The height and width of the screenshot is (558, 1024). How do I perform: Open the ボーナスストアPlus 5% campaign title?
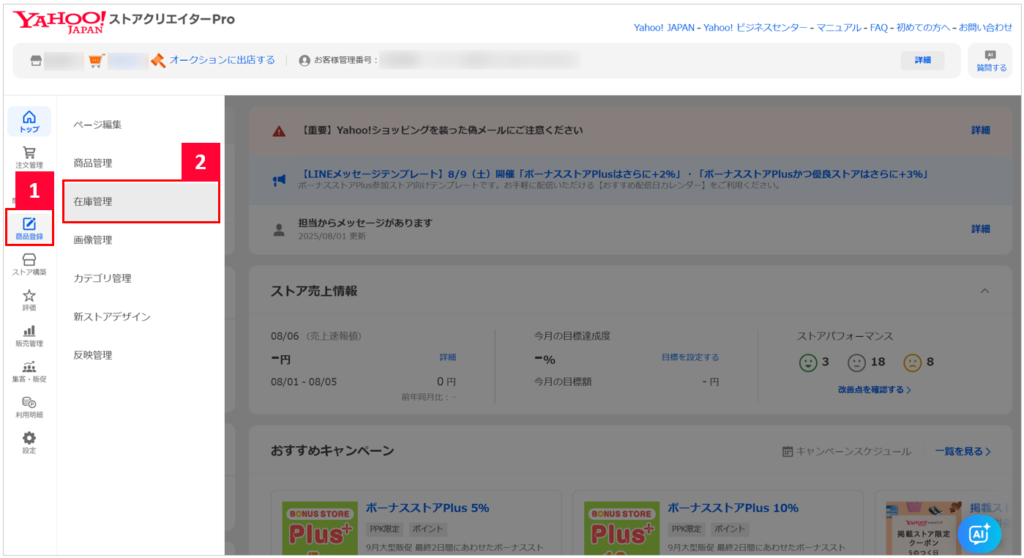coord(427,508)
